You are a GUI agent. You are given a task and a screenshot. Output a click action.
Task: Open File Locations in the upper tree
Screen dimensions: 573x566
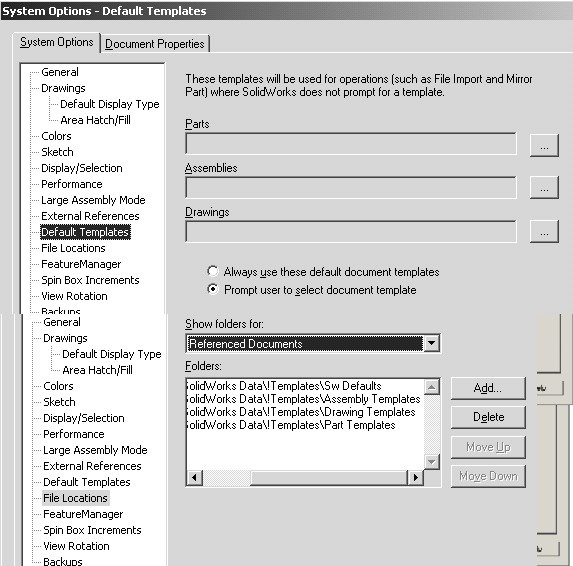click(x=73, y=248)
